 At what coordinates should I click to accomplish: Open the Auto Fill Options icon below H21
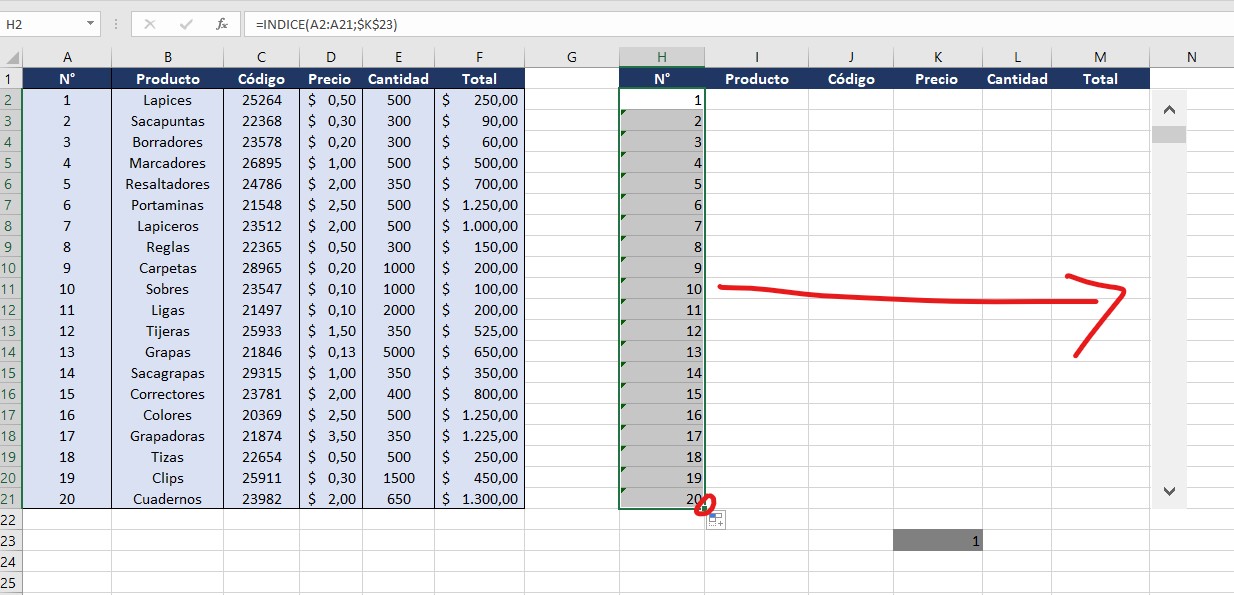pyautogui.click(x=716, y=518)
